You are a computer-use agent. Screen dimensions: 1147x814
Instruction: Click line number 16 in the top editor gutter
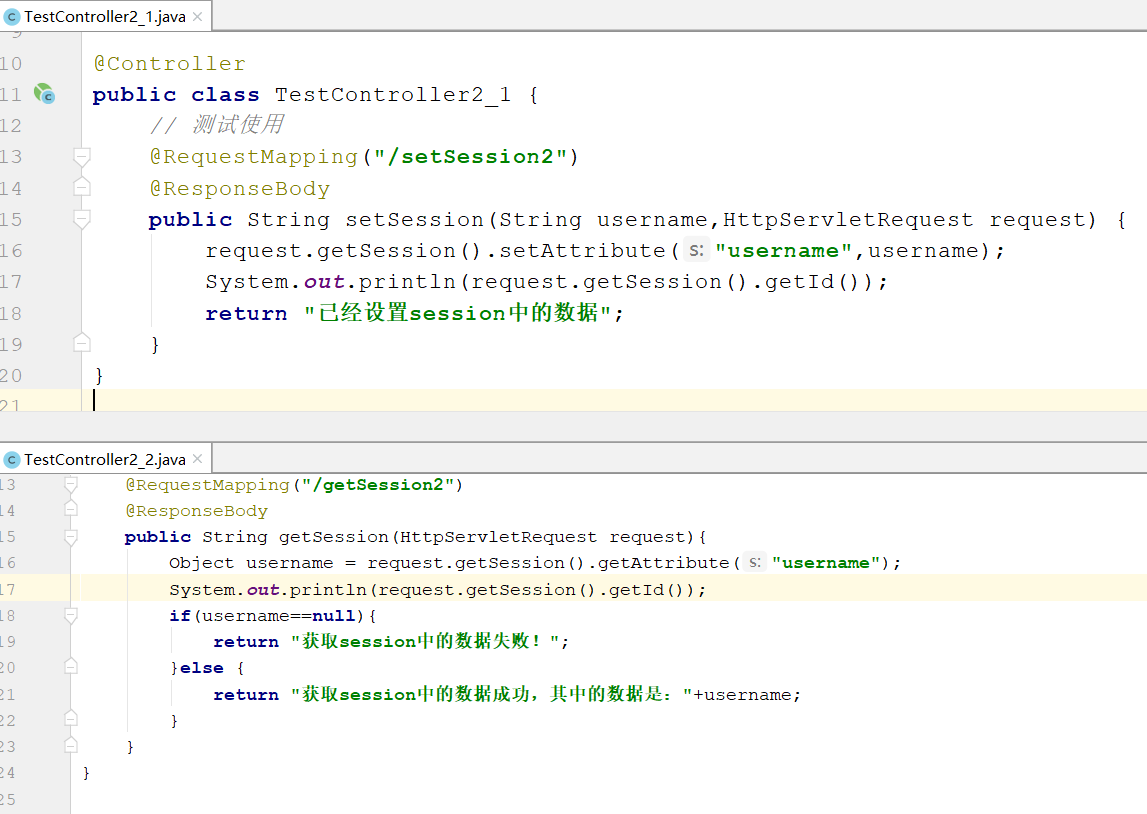click(x=11, y=251)
